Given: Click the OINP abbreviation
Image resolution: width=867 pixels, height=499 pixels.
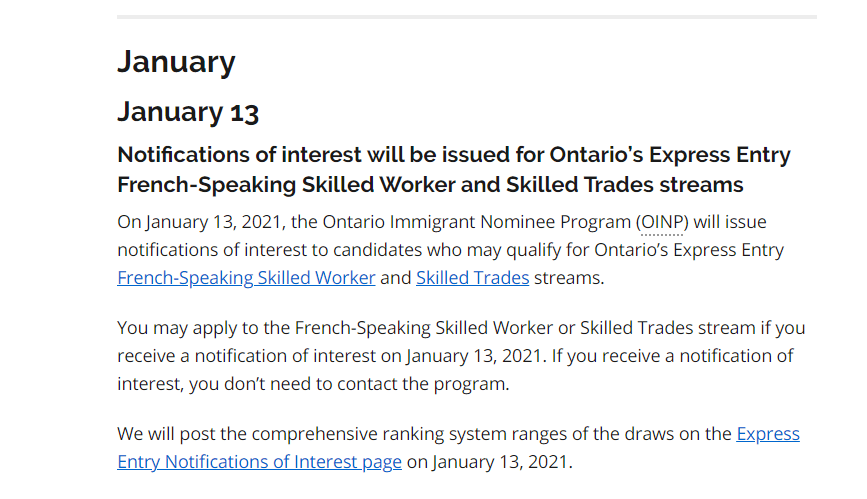Looking at the screenshot, I should (x=663, y=221).
